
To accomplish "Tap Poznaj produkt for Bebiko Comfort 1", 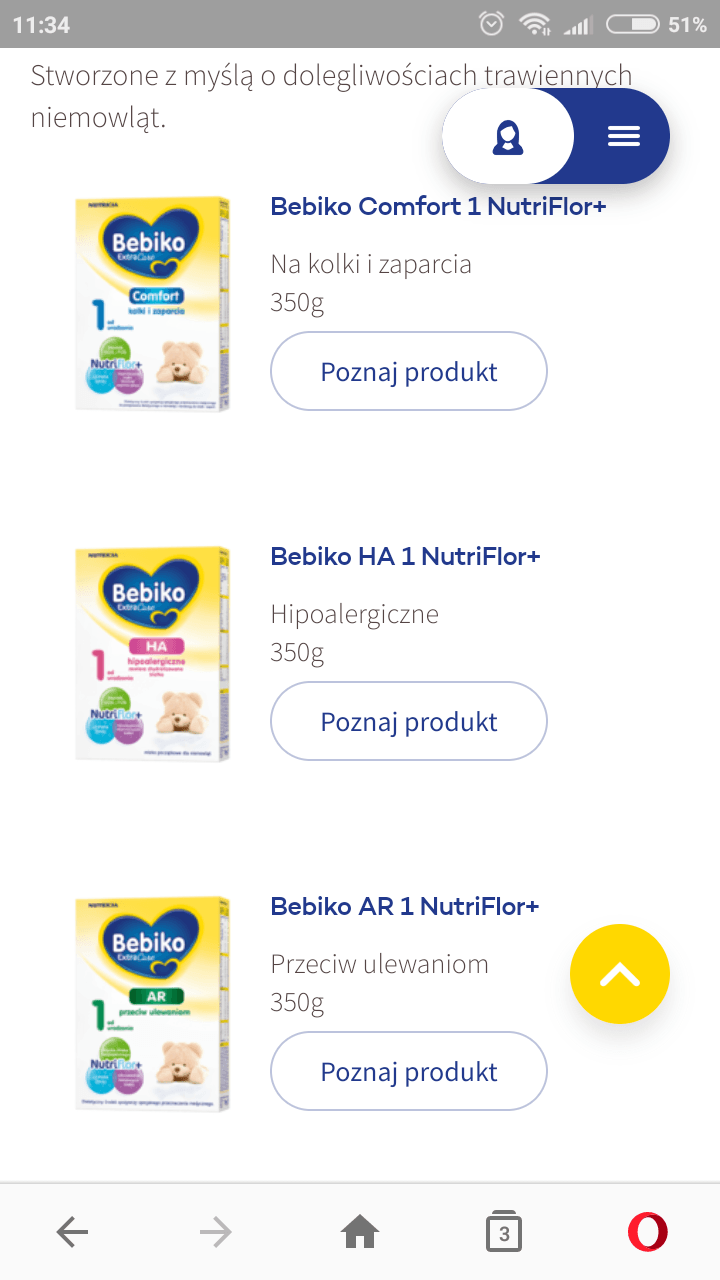I will (409, 372).
